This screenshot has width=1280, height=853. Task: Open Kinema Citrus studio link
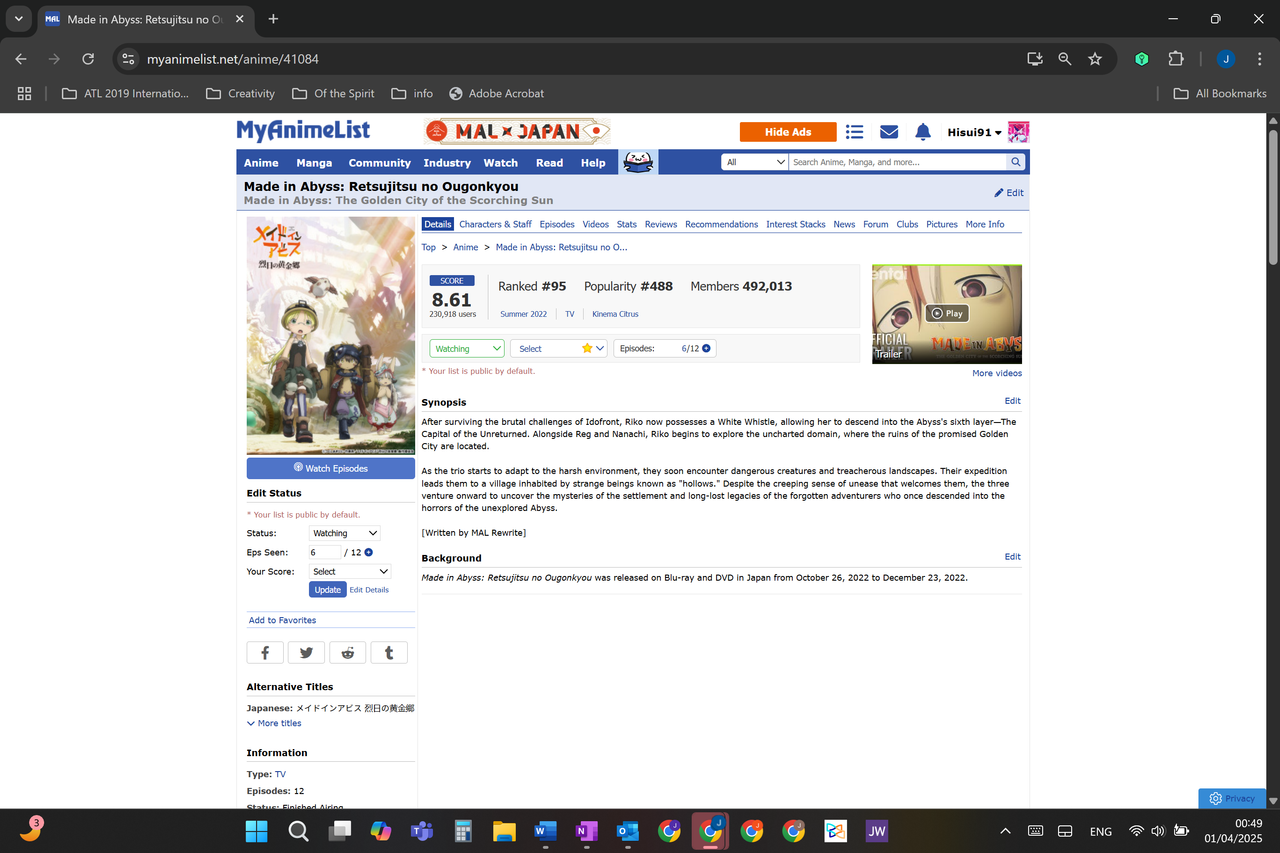click(x=615, y=314)
